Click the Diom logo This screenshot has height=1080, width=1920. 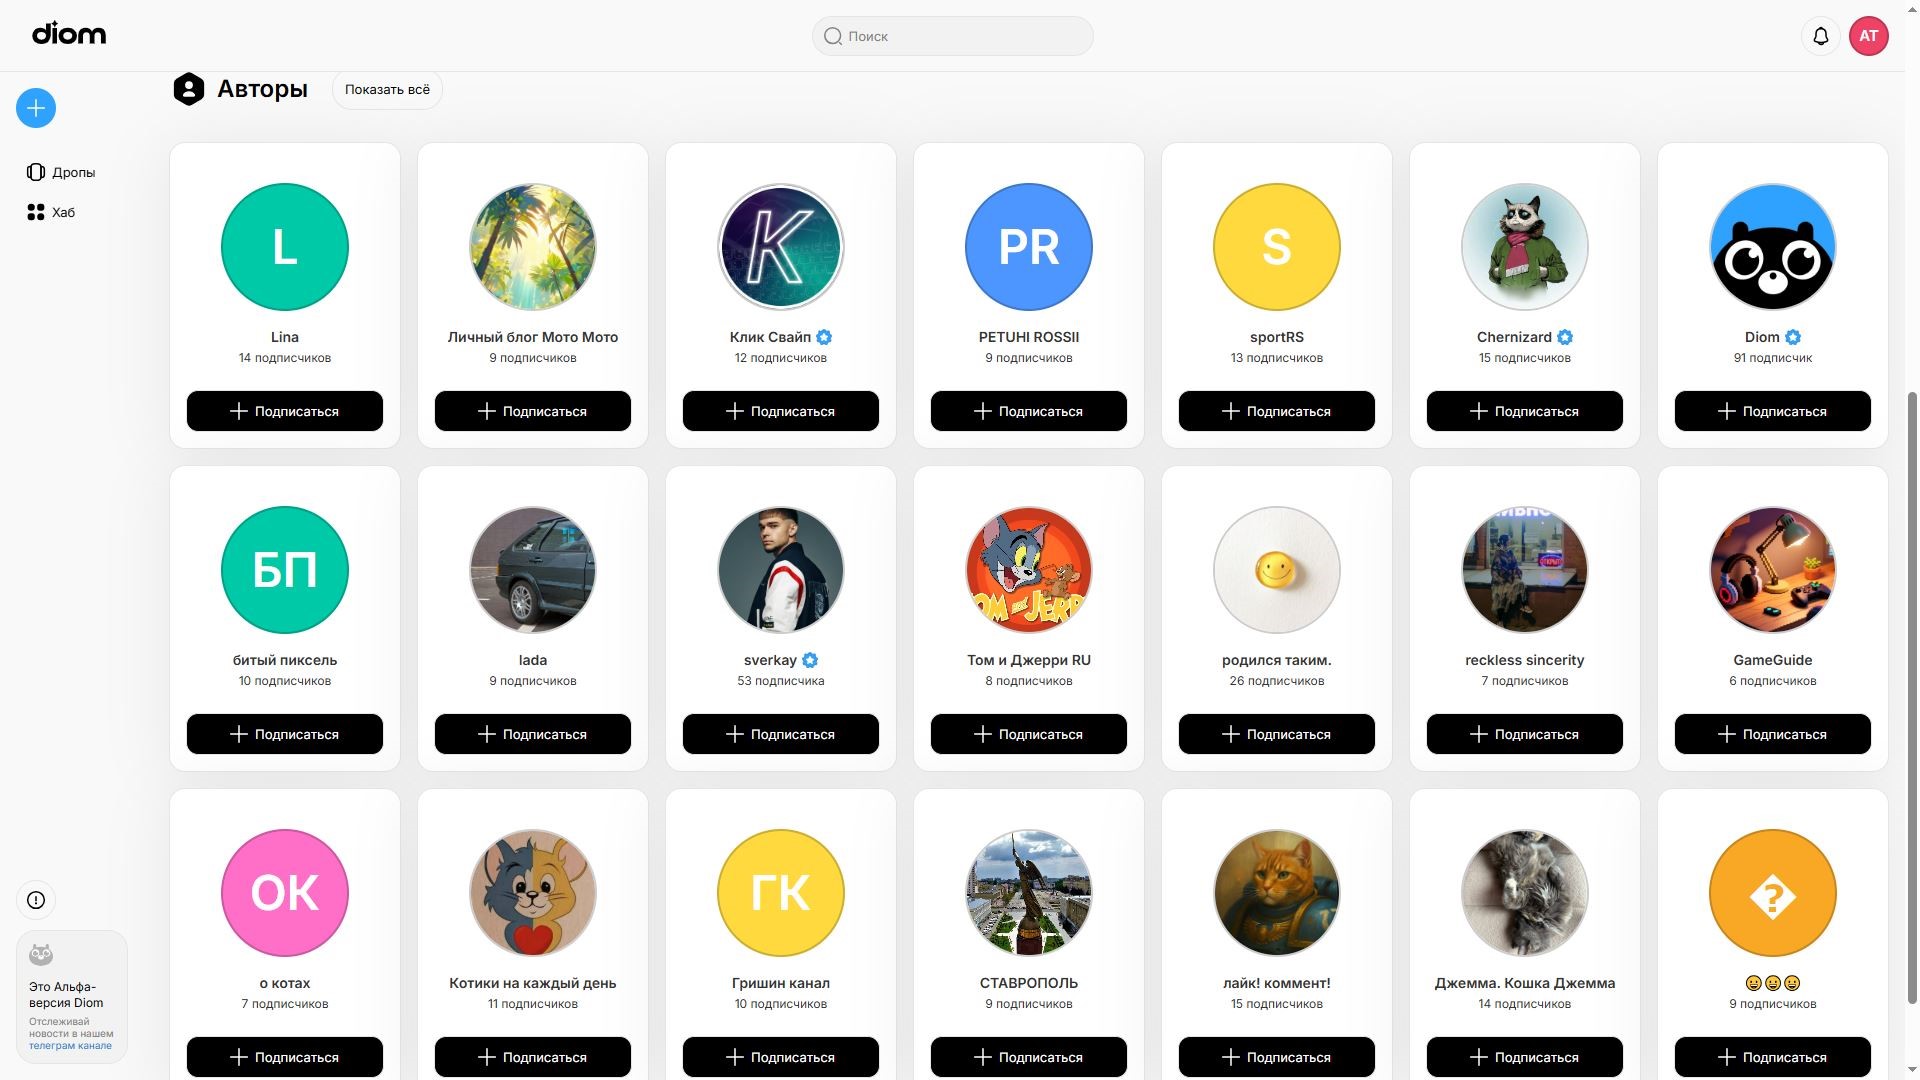point(69,34)
